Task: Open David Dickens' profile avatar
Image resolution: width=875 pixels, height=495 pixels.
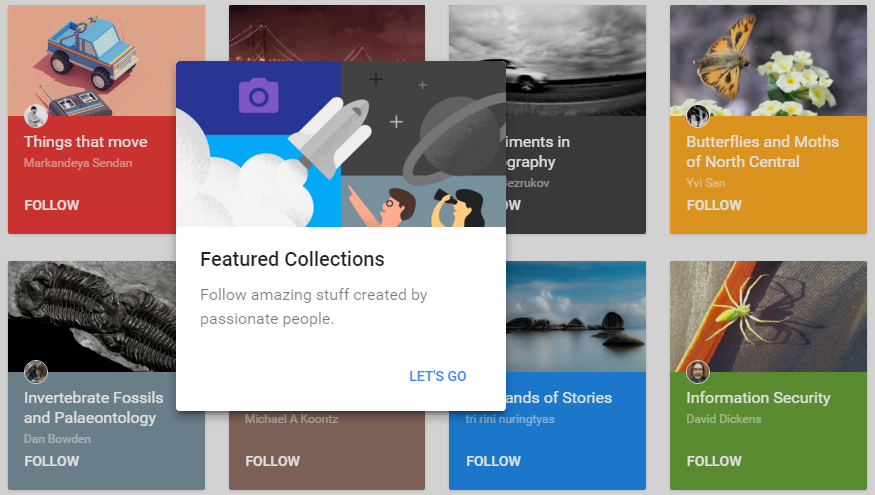Action: [698, 372]
